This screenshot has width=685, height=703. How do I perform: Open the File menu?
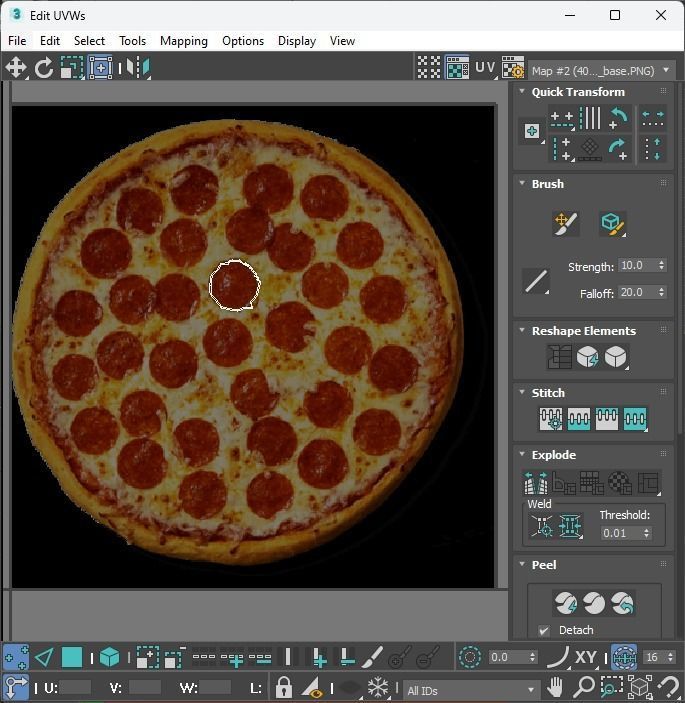(x=17, y=41)
